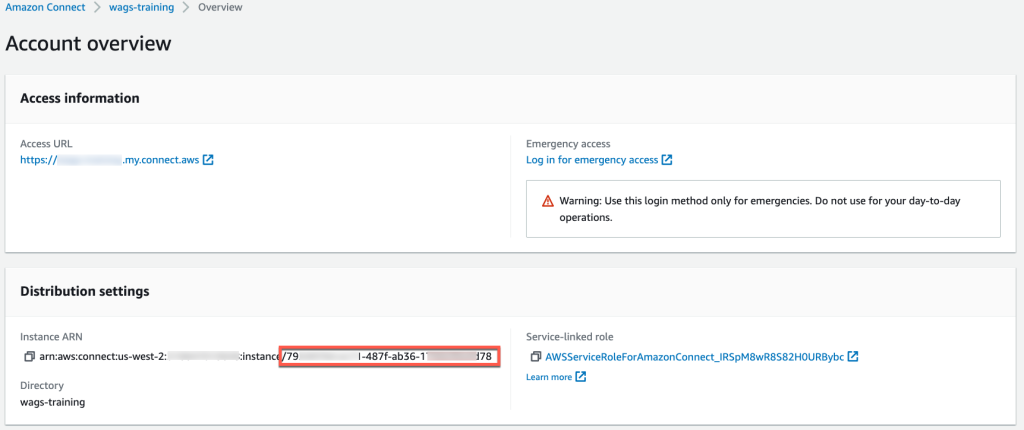1024x430 pixels.
Task: Click external-link icon beside Access URL
Action: [x=208, y=159]
